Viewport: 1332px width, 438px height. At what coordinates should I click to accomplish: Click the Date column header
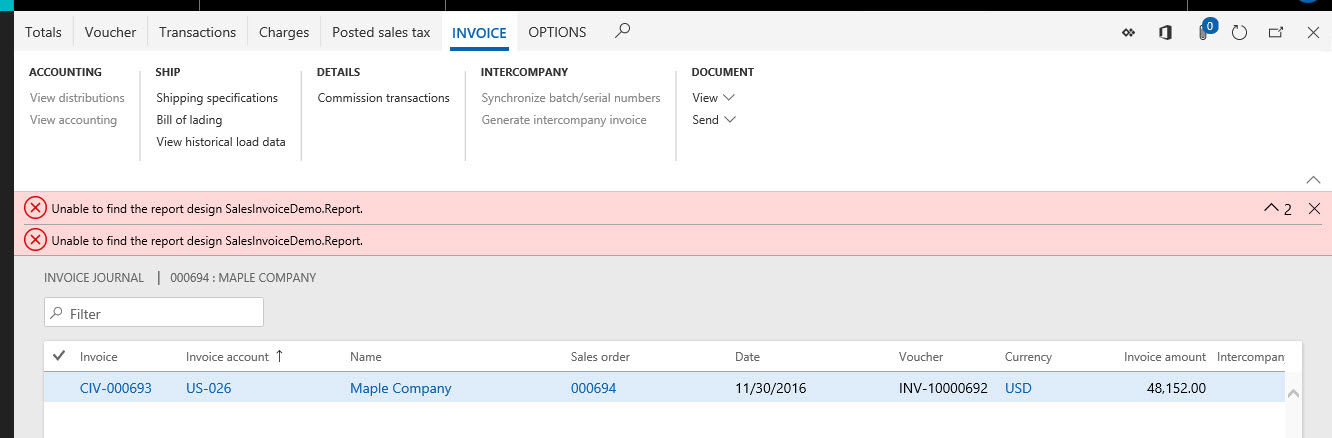pyautogui.click(x=747, y=357)
